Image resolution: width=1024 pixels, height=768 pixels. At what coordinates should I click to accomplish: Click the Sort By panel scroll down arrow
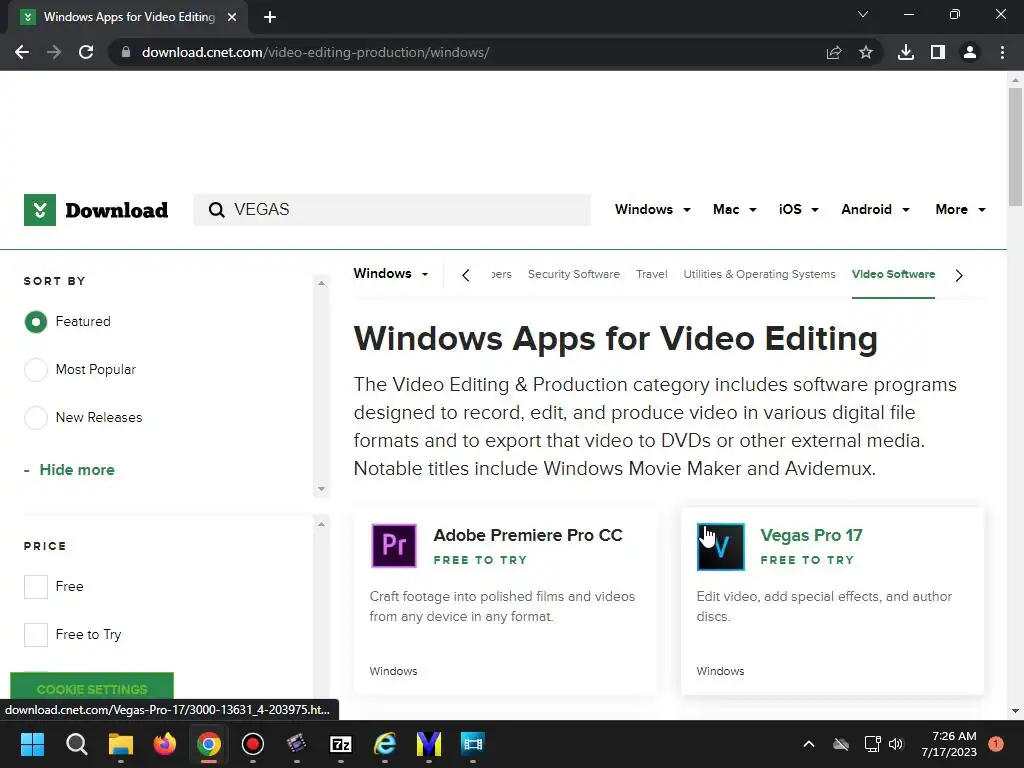(321, 488)
